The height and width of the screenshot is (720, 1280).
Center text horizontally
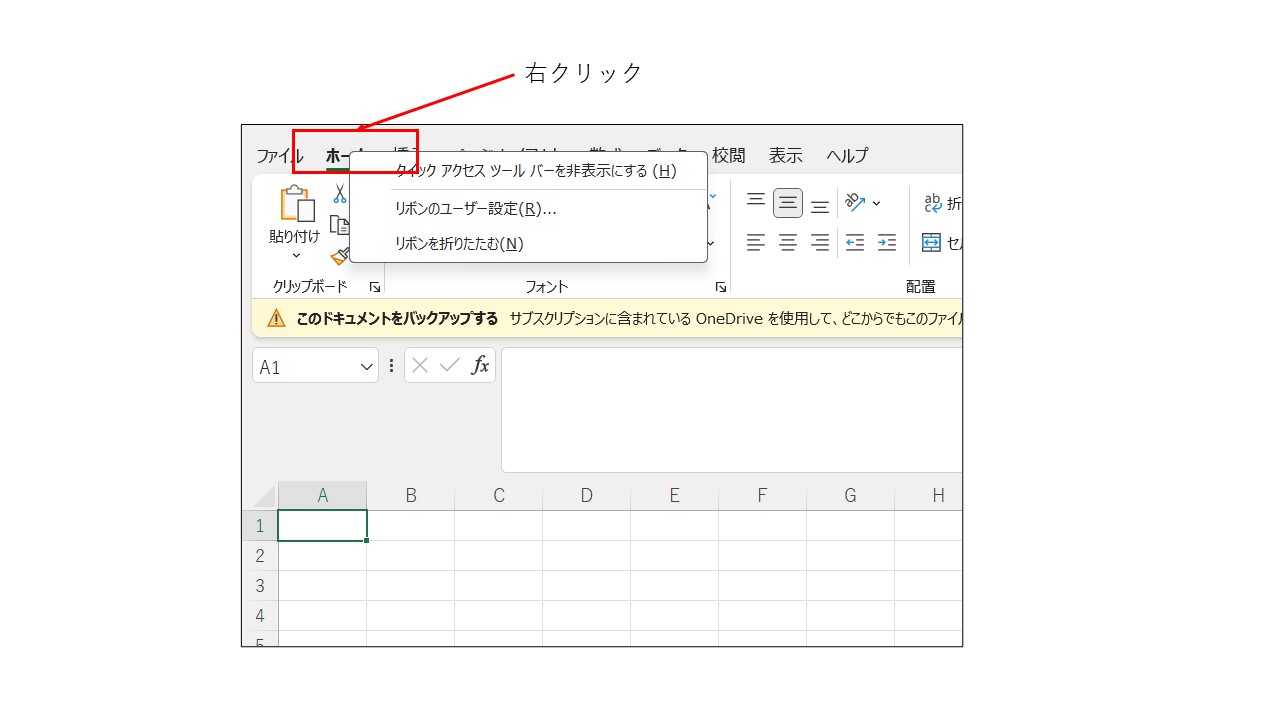click(x=788, y=242)
